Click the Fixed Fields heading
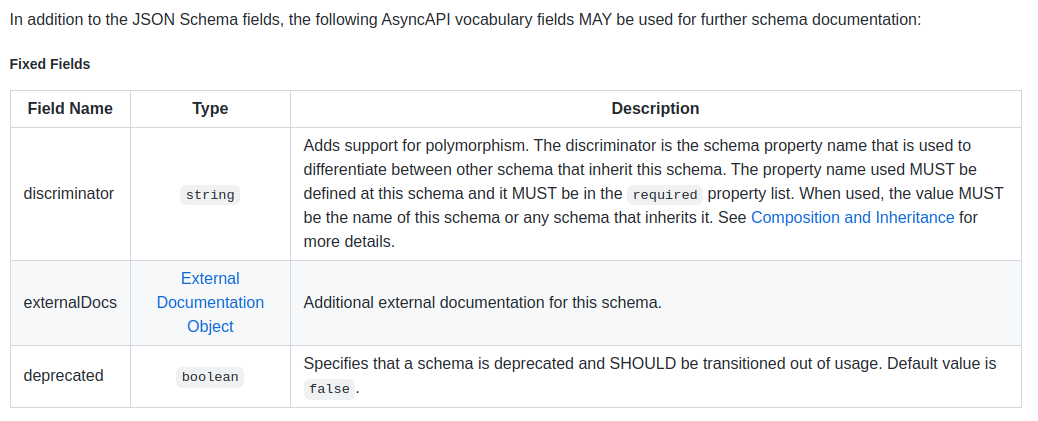Viewport: 1038px width, 421px height. click(50, 64)
